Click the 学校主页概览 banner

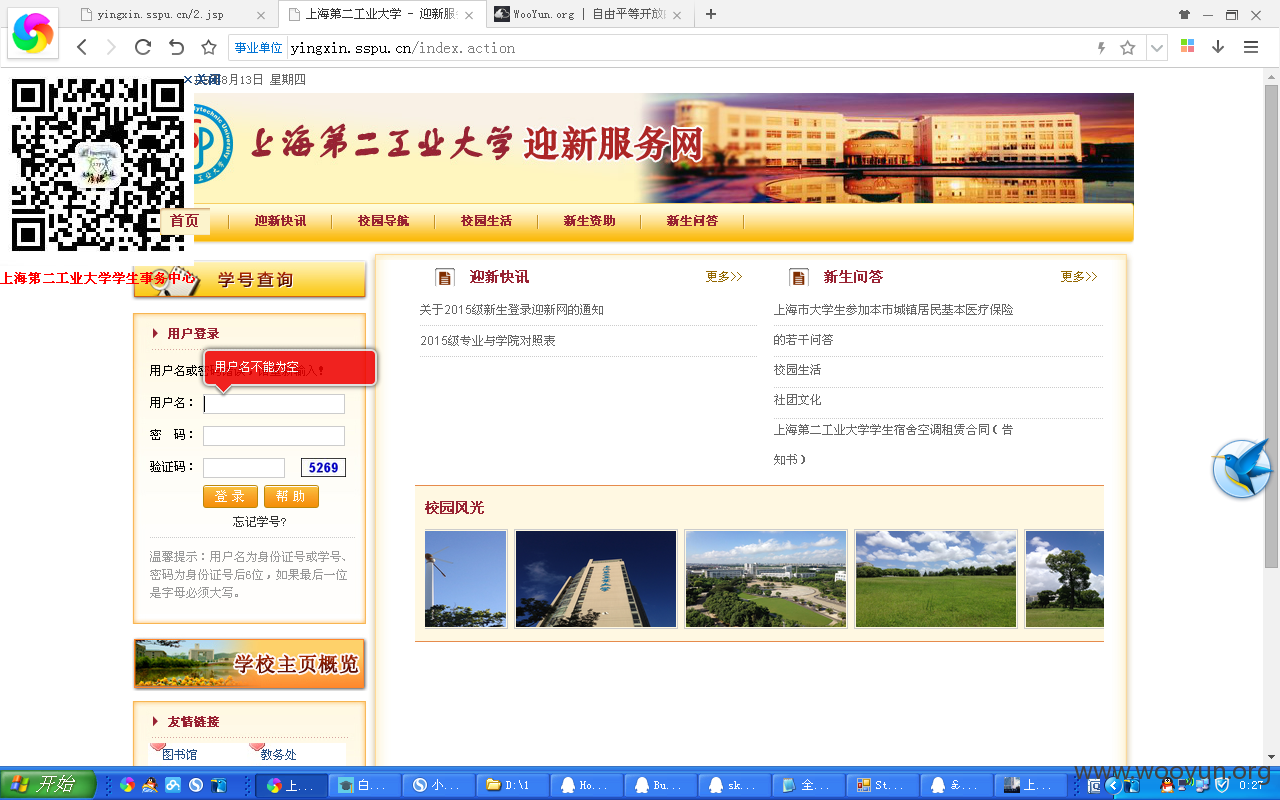249,664
